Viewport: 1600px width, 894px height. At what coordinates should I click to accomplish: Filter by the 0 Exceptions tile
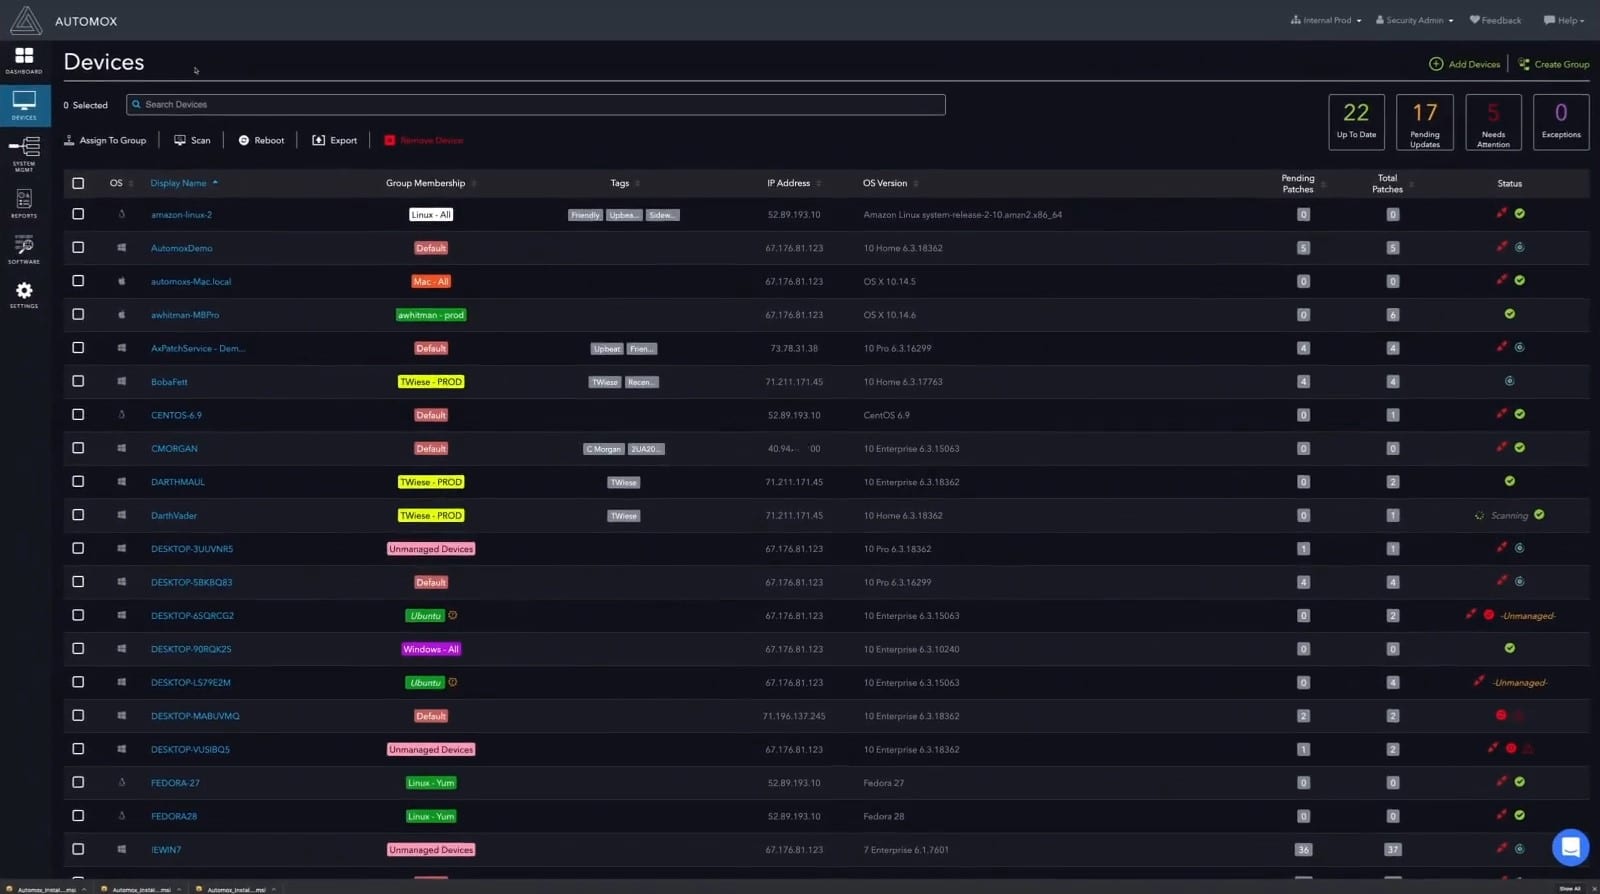pyautogui.click(x=1561, y=122)
